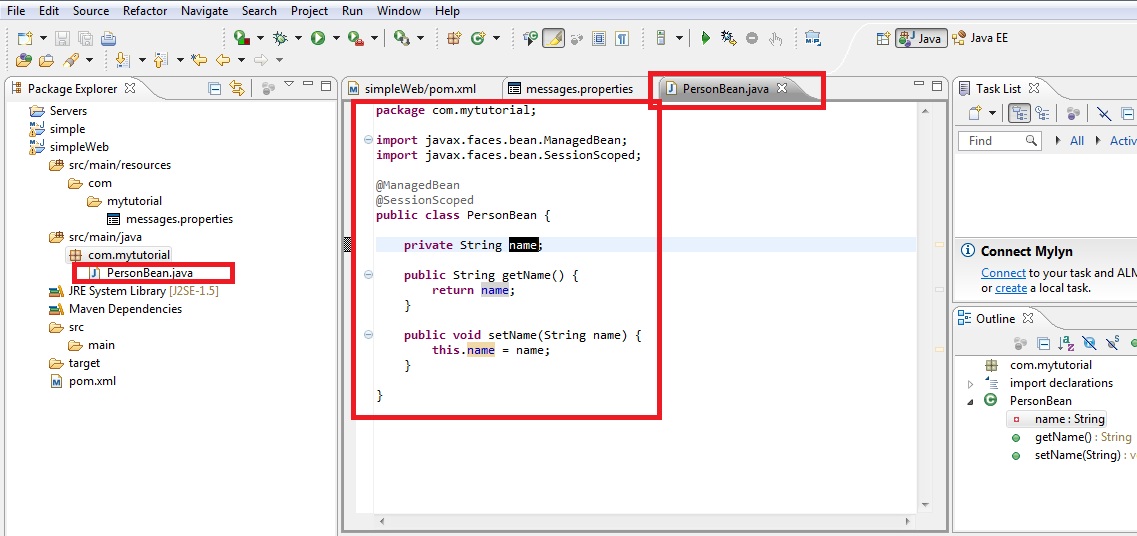
Task: Toggle Hide Fields in Outline
Action: click(x=1088, y=343)
